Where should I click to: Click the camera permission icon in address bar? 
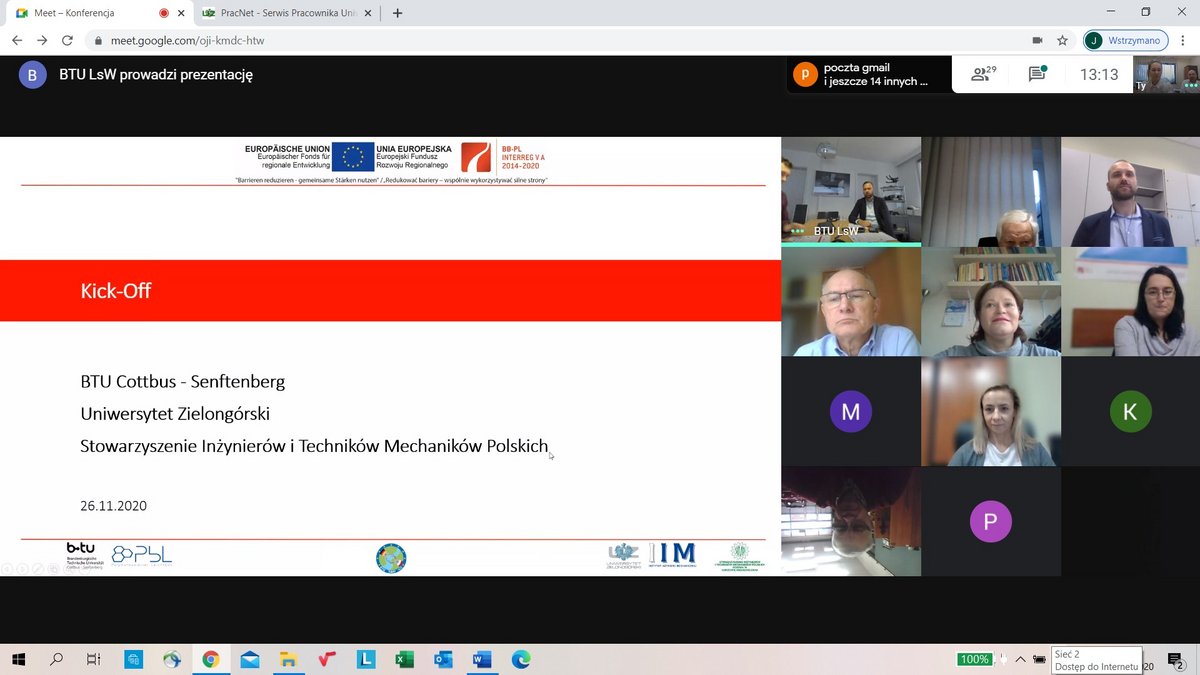click(x=1037, y=41)
